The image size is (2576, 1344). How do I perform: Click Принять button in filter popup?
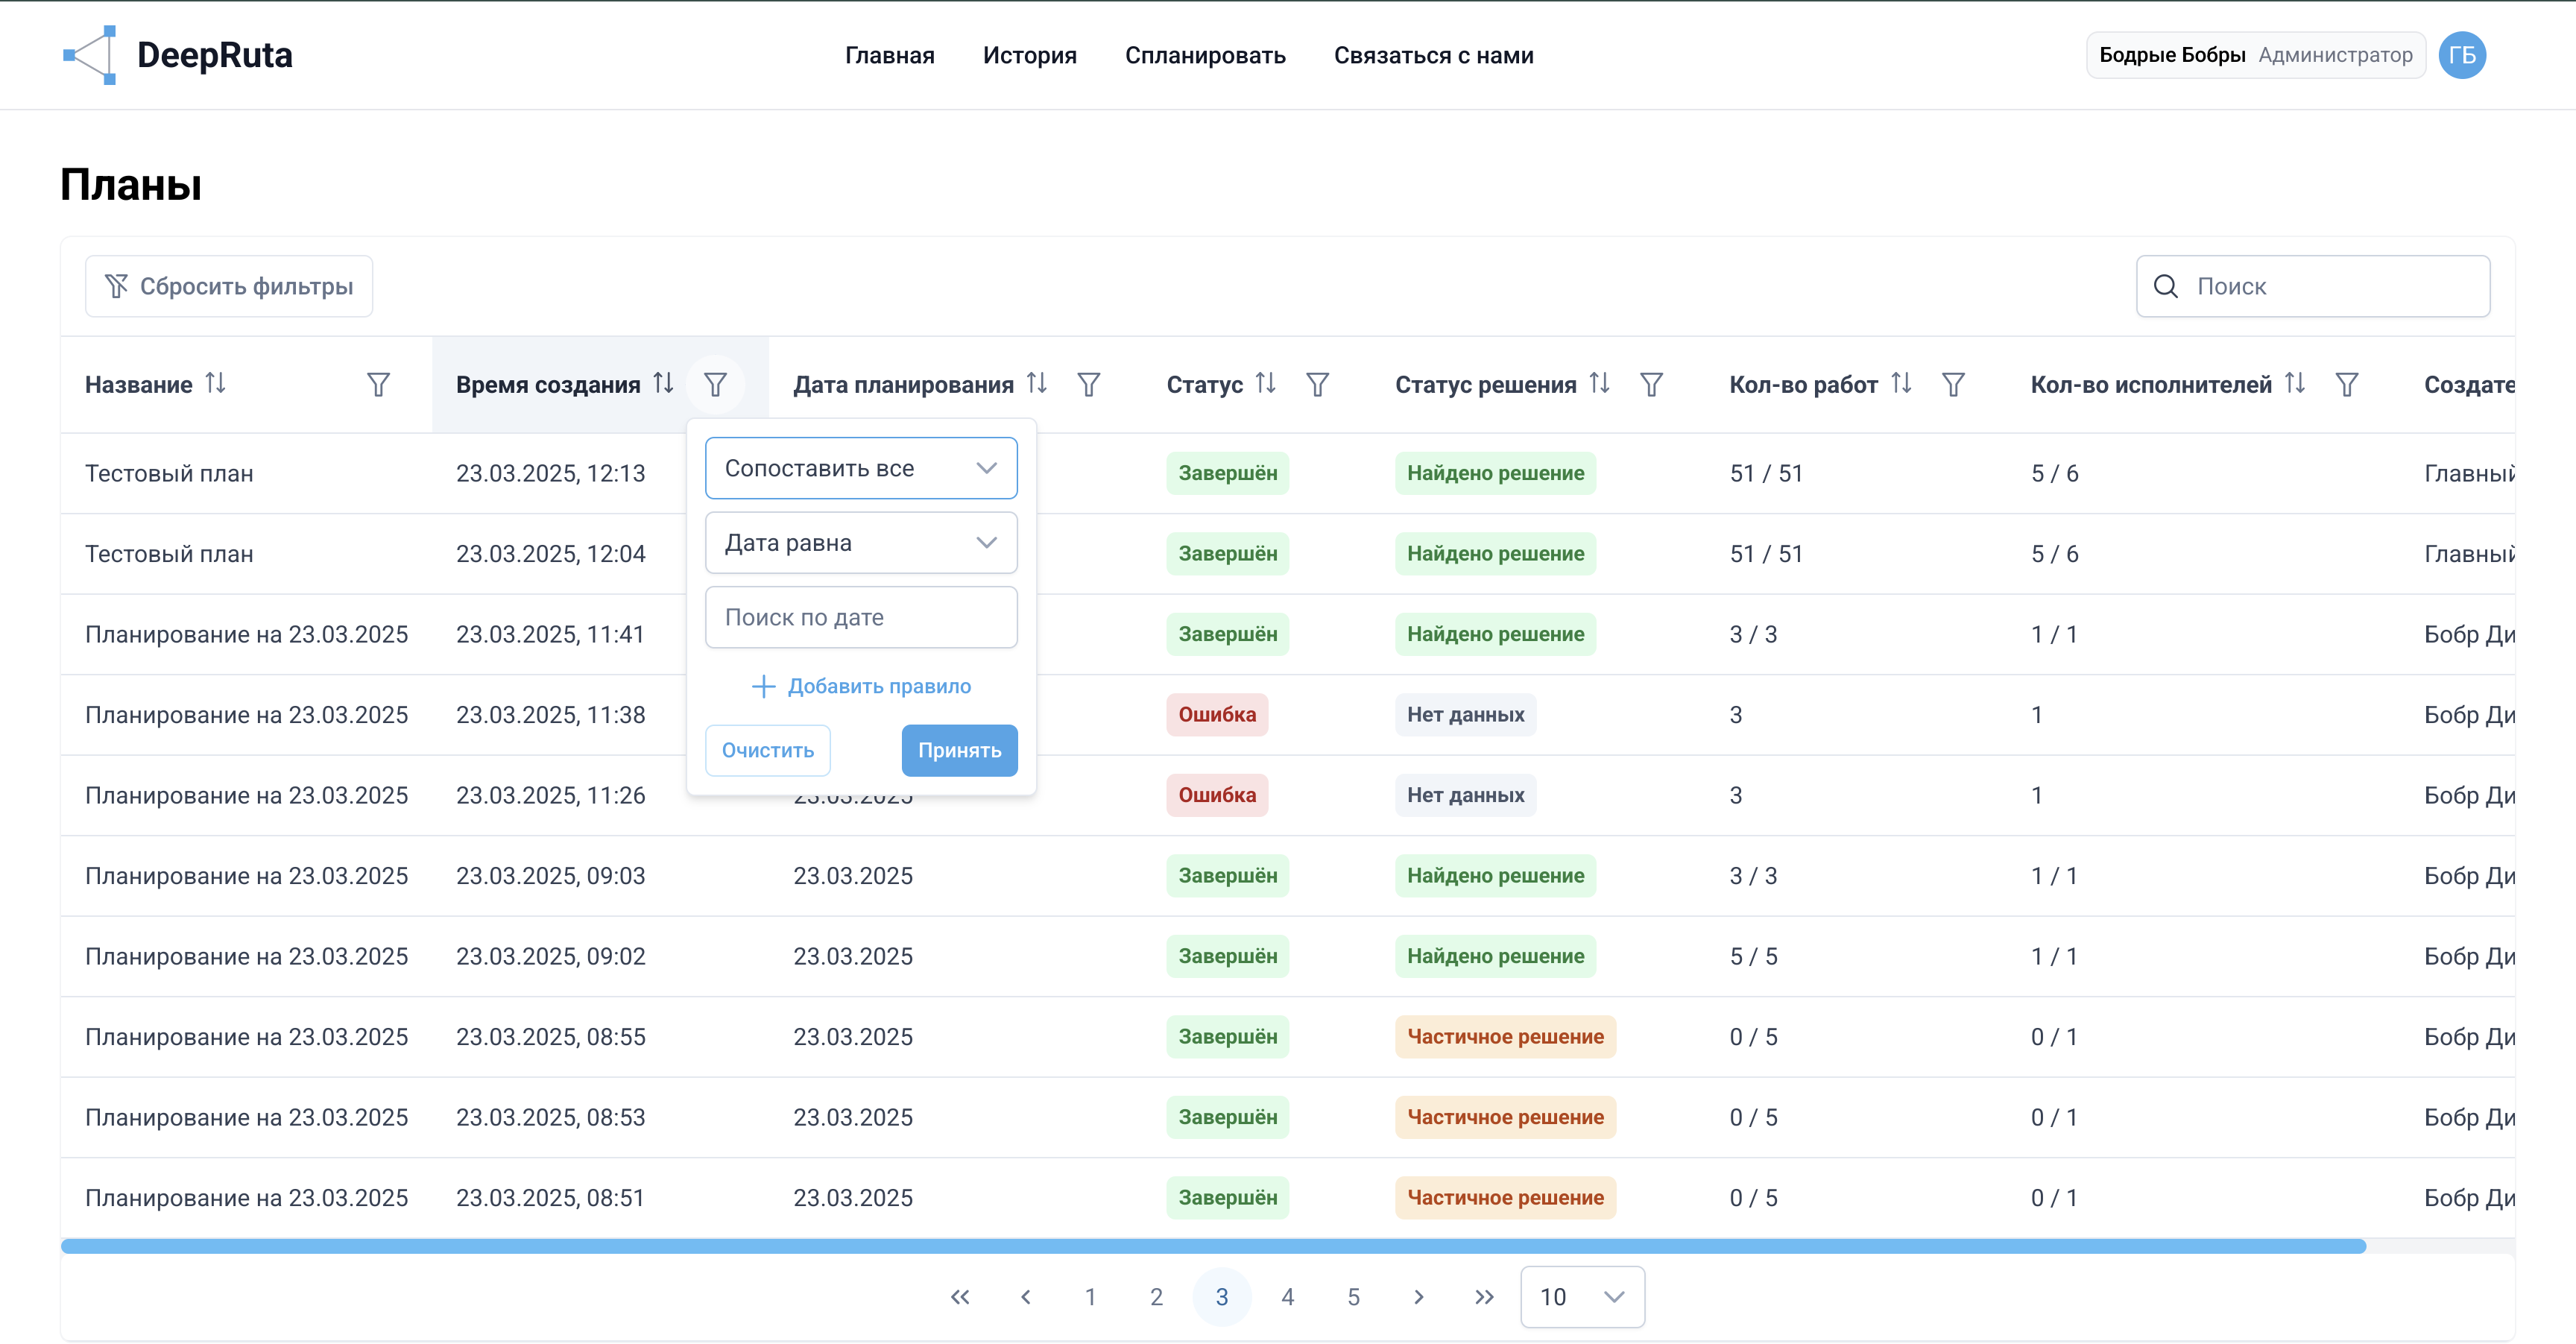[959, 751]
